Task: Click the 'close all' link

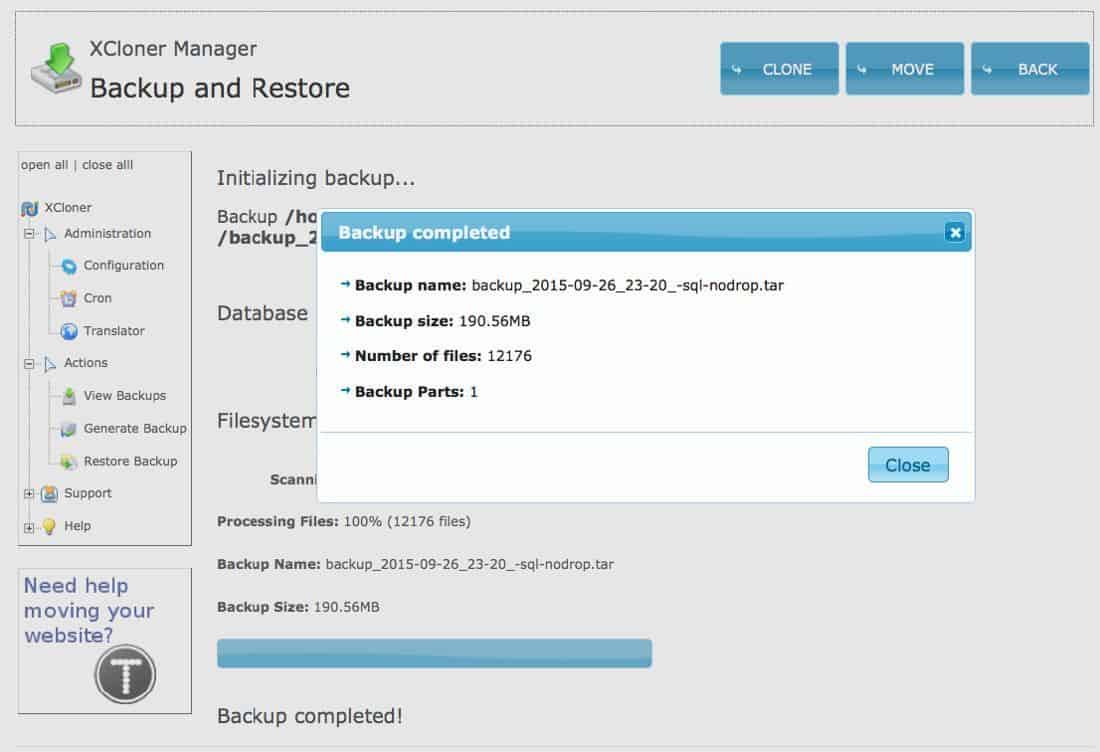Action: coord(107,165)
